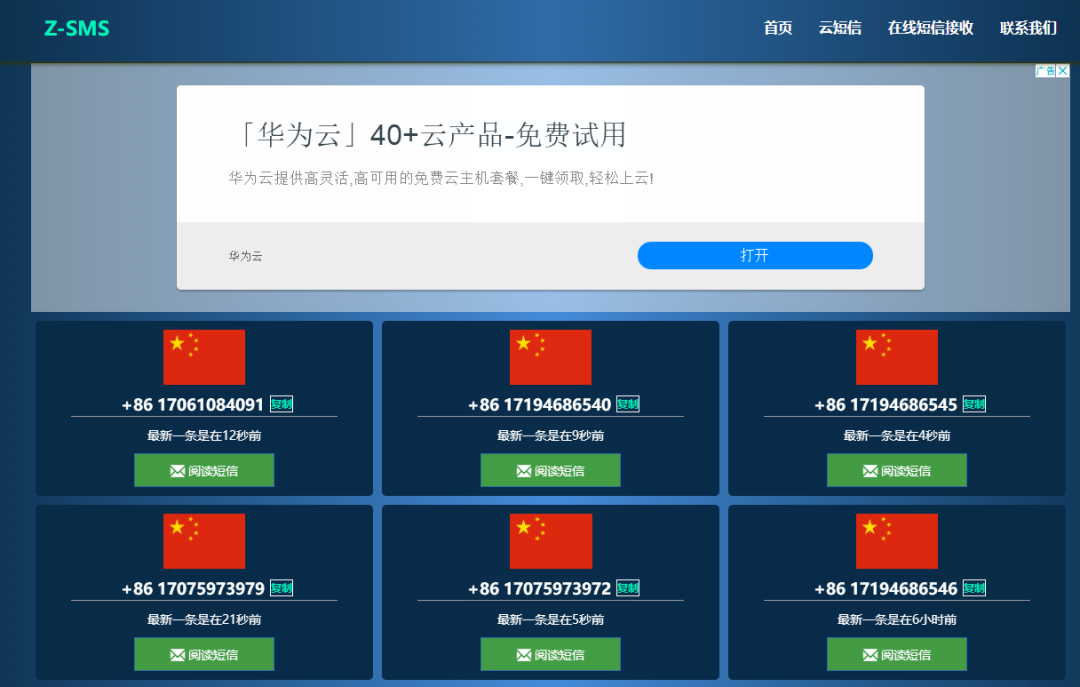This screenshot has width=1080, height=687.
Task: Click the blue 打开 ad button
Action: click(x=755, y=256)
